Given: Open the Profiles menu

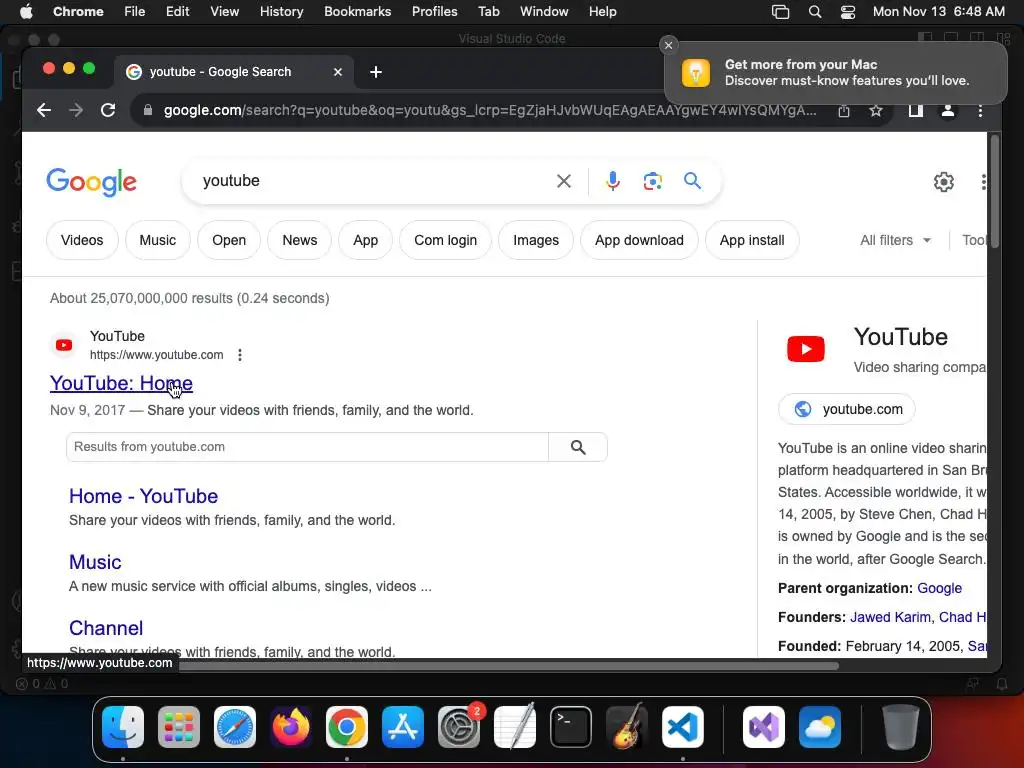Looking at the screenshot, I should (x=434, y=12).
